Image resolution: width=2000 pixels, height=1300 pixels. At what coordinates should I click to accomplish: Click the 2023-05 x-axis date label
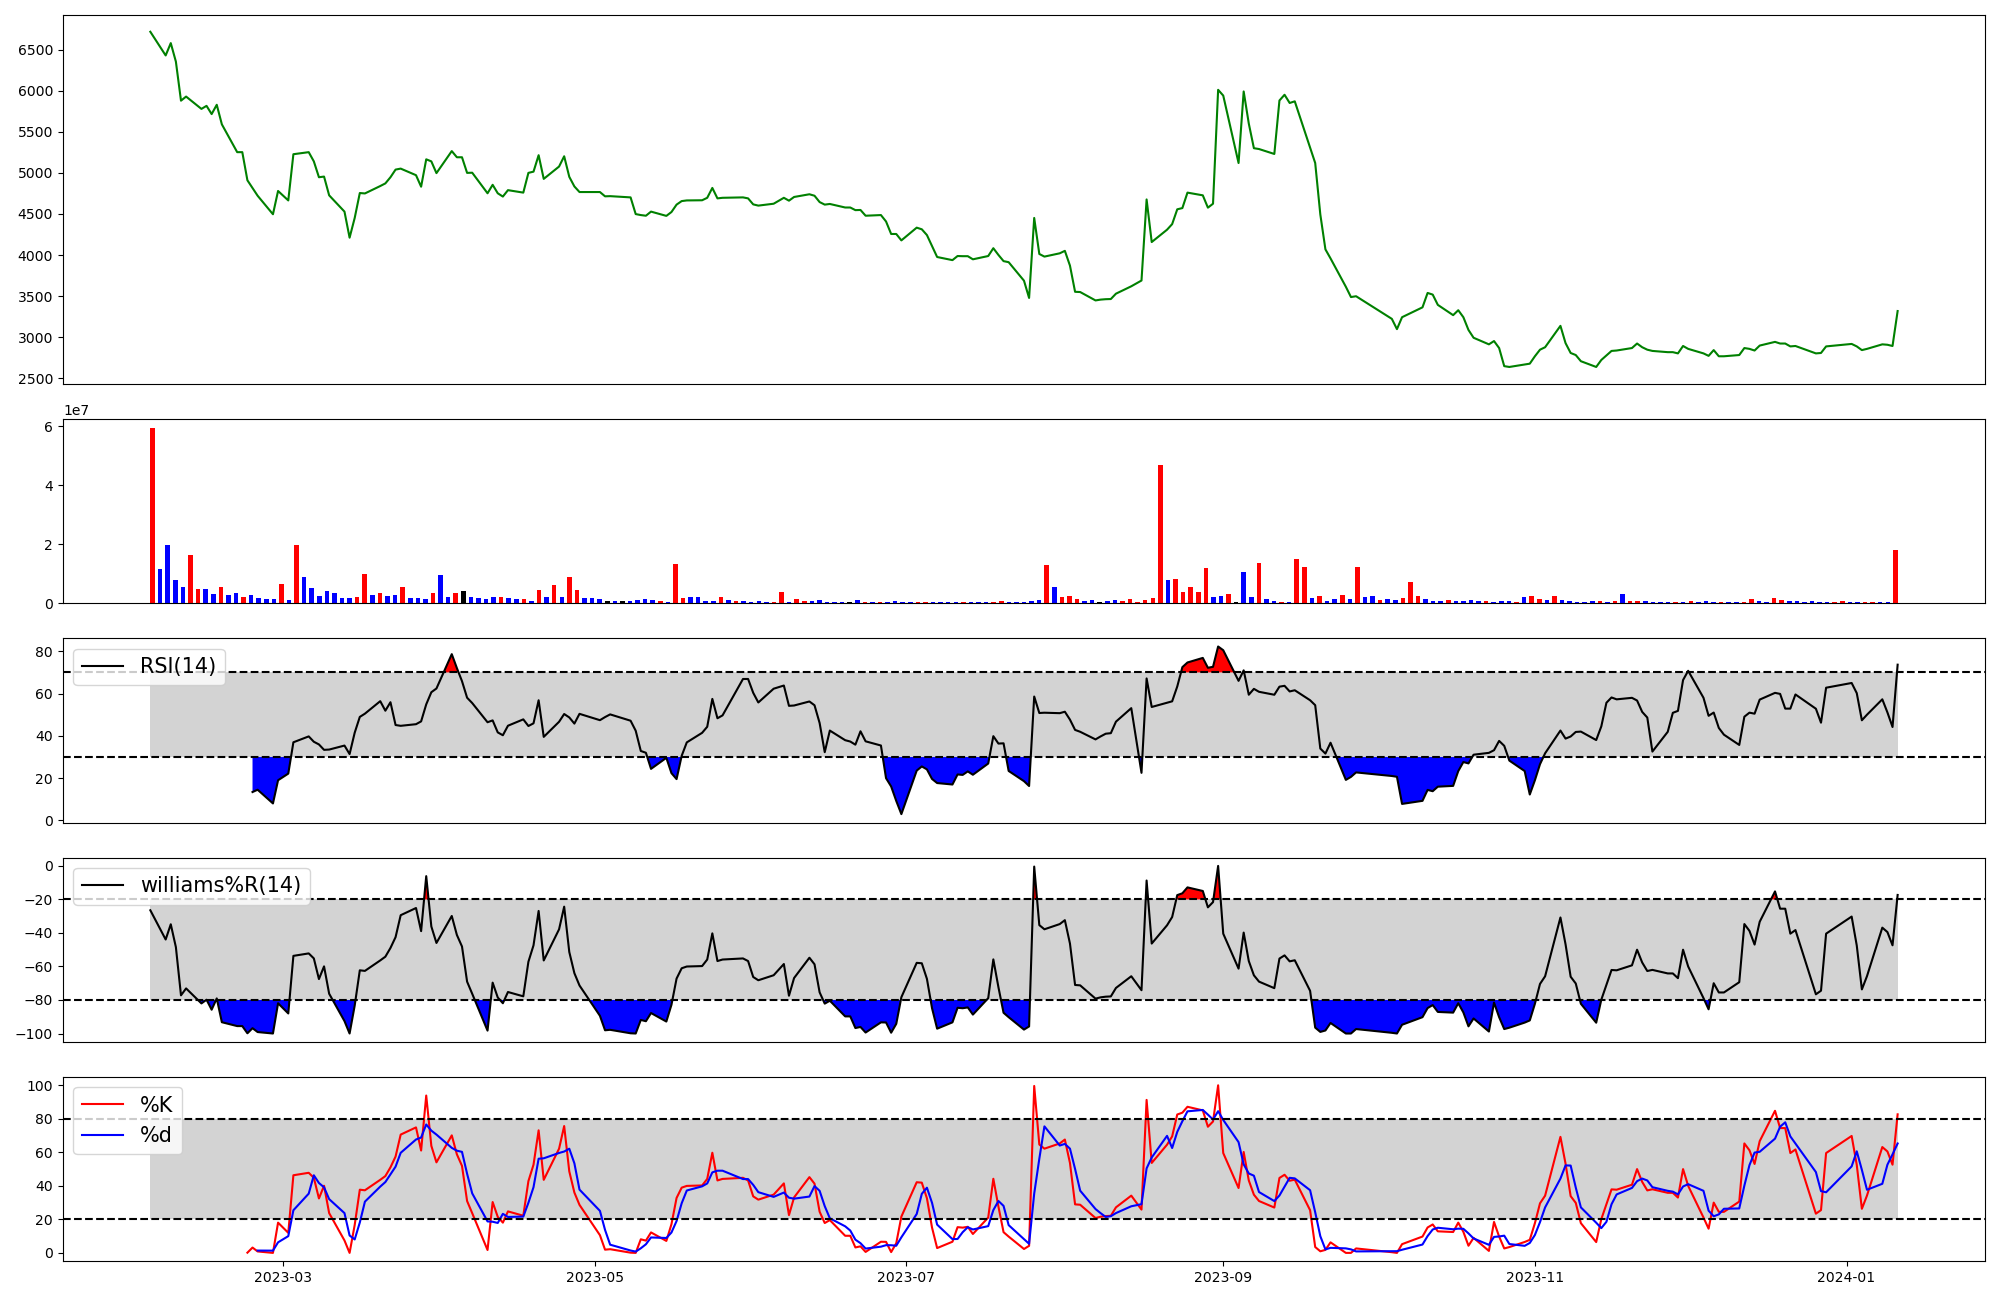pos(595,1277)
